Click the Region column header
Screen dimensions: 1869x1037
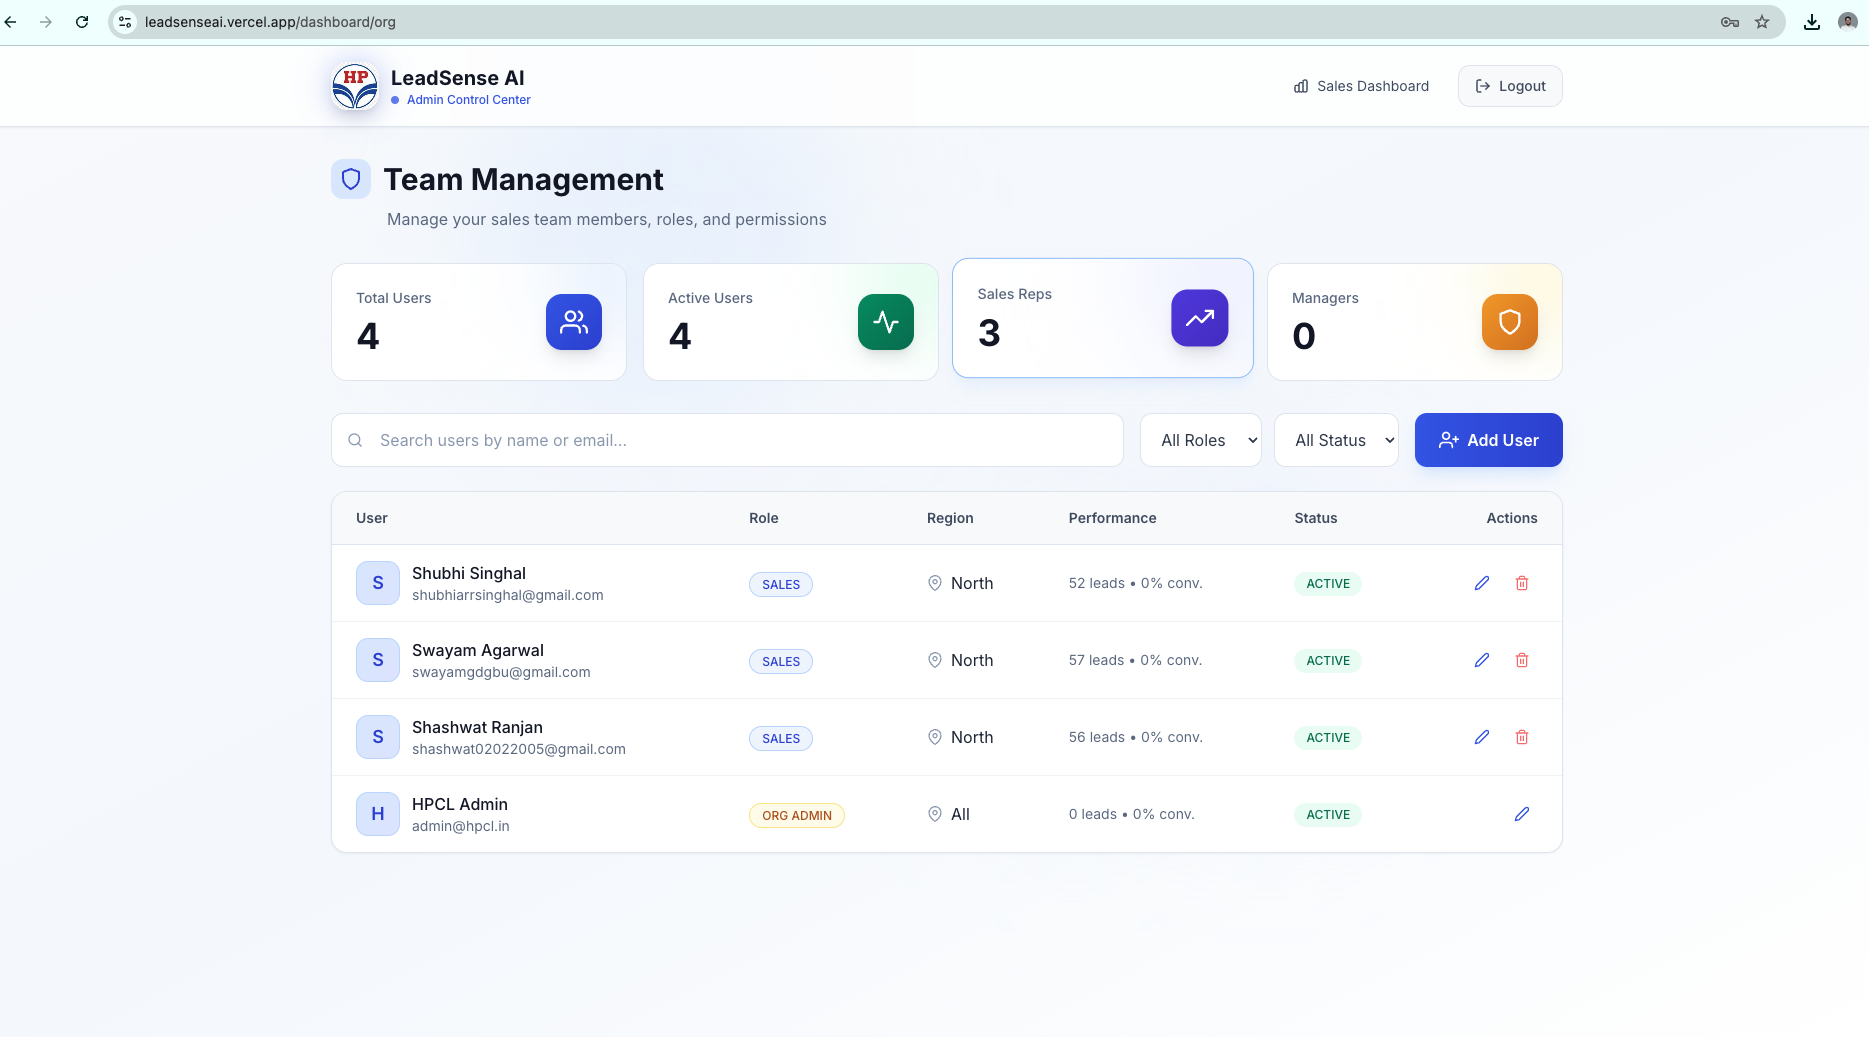tap(950, 518)
